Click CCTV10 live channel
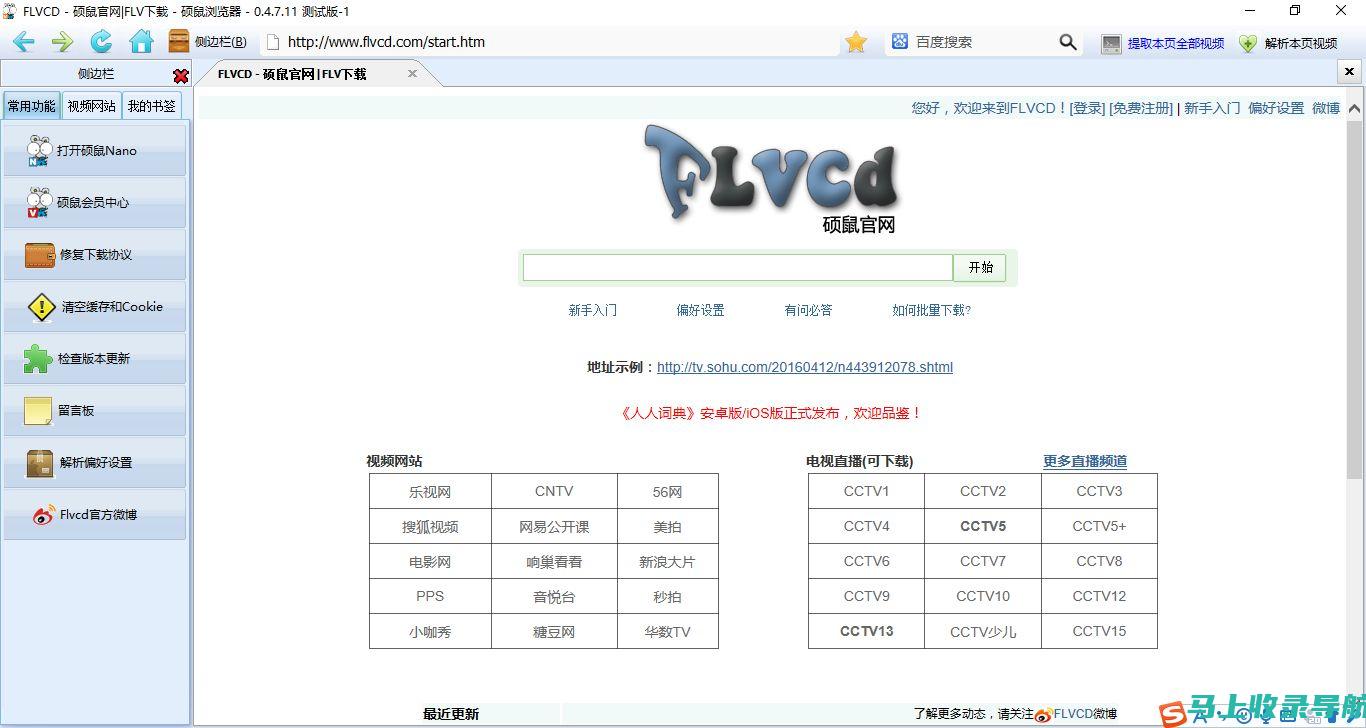The width and height of the screenshot is (1366, 728). (x=983, y=596)
